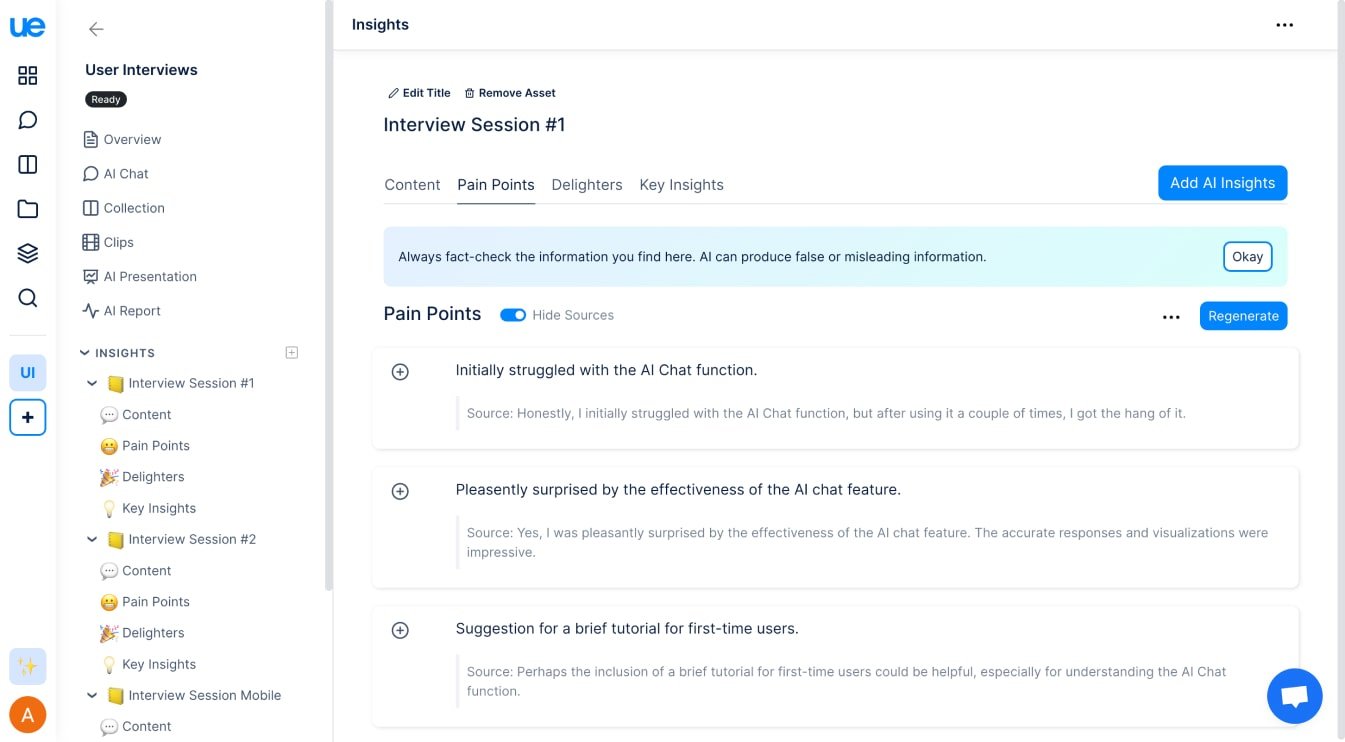Open the support chat bubble at bottom right

(1294, 696)
